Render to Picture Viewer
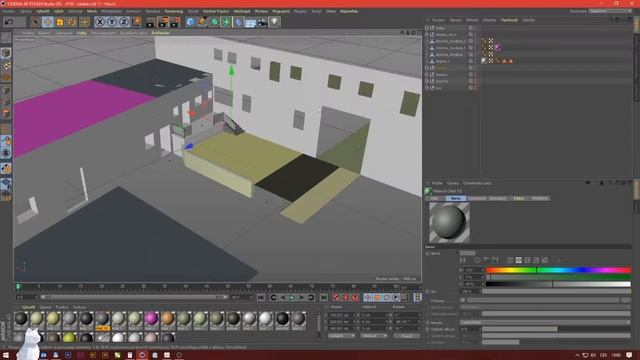 pos(163,22)
